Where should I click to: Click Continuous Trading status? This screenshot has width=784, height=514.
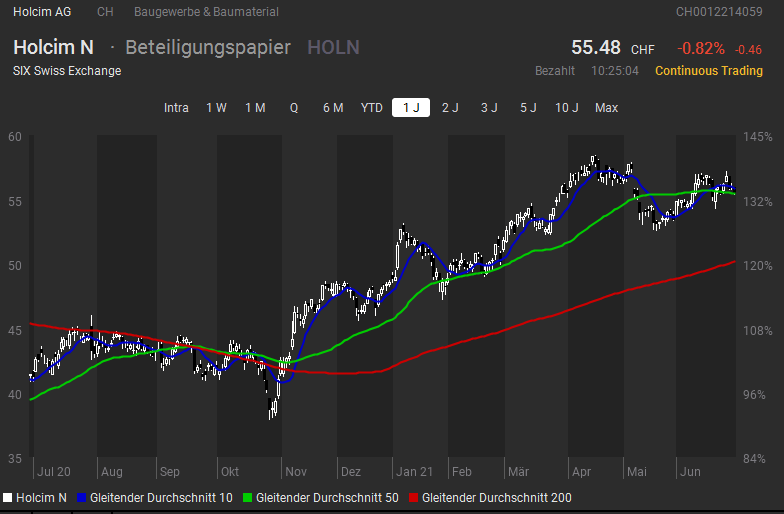tap(709, 70)
